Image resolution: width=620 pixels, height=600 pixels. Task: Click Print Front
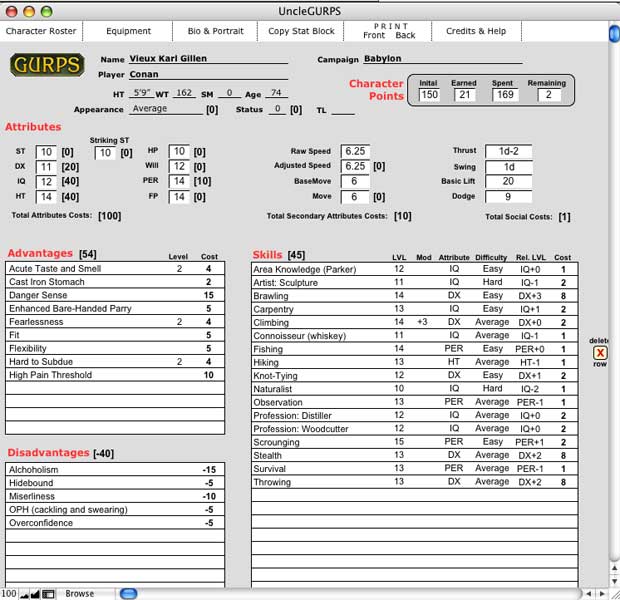click(374, 35)
